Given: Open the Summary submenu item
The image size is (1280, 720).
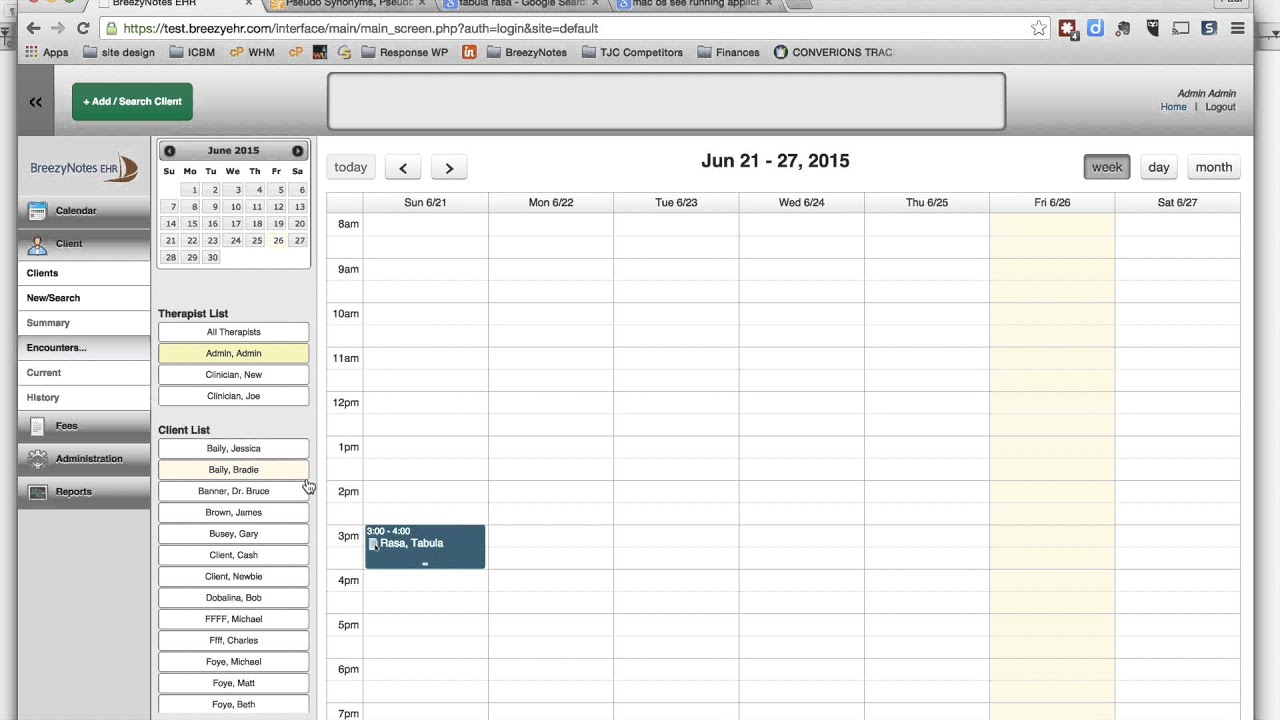Looking at the screenshot, I should tap(84, 323).
